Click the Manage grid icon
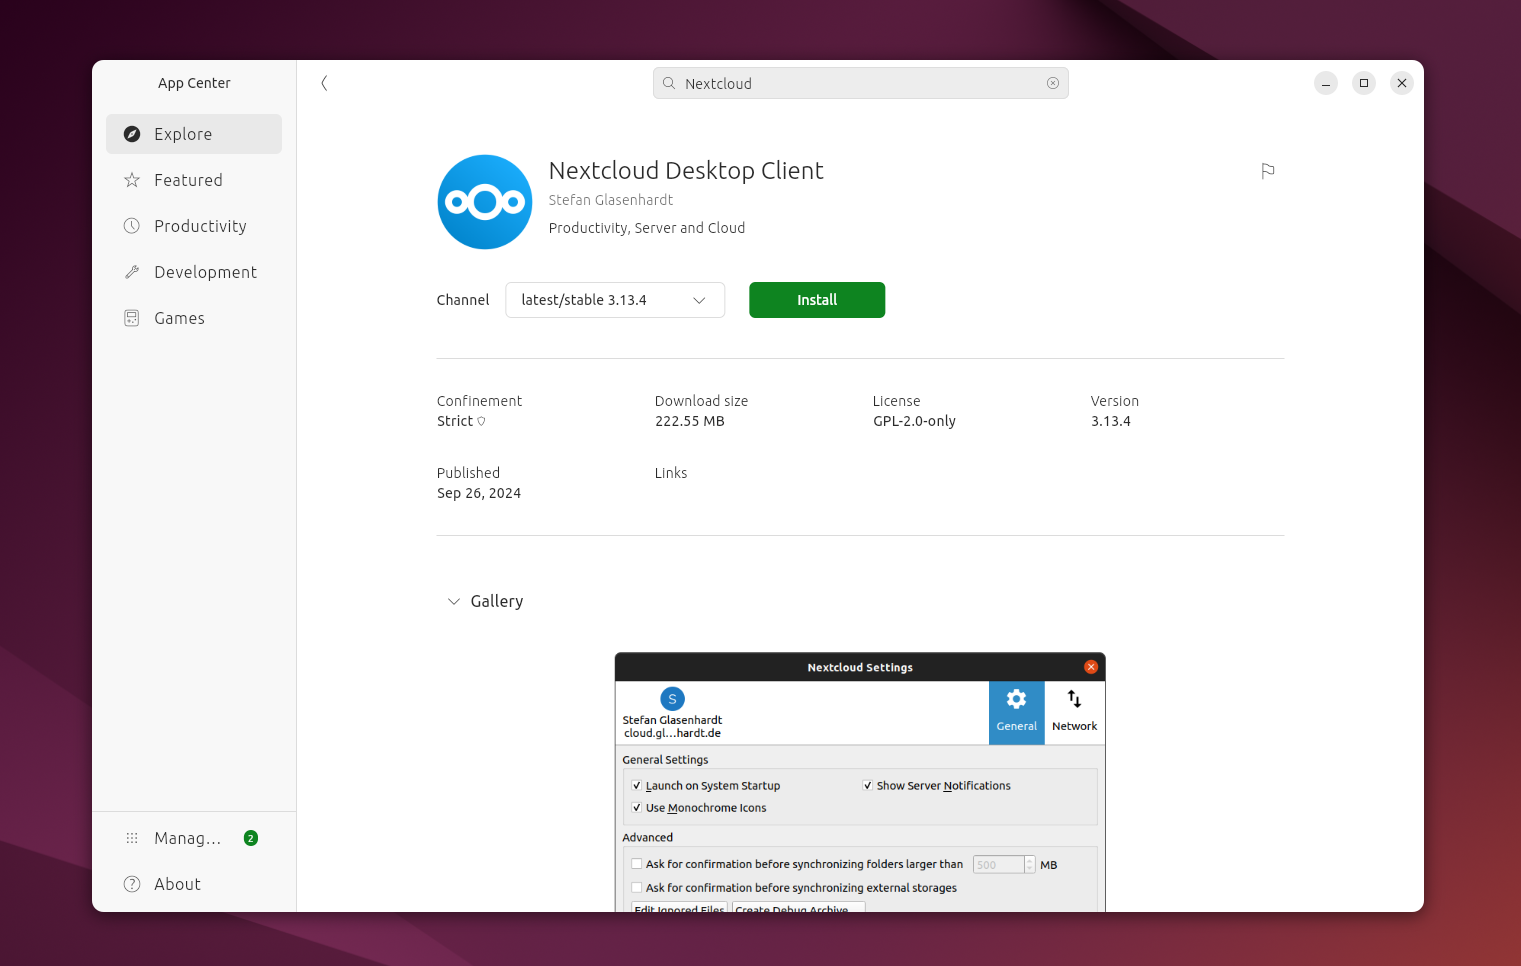 (x=132, y=838)
